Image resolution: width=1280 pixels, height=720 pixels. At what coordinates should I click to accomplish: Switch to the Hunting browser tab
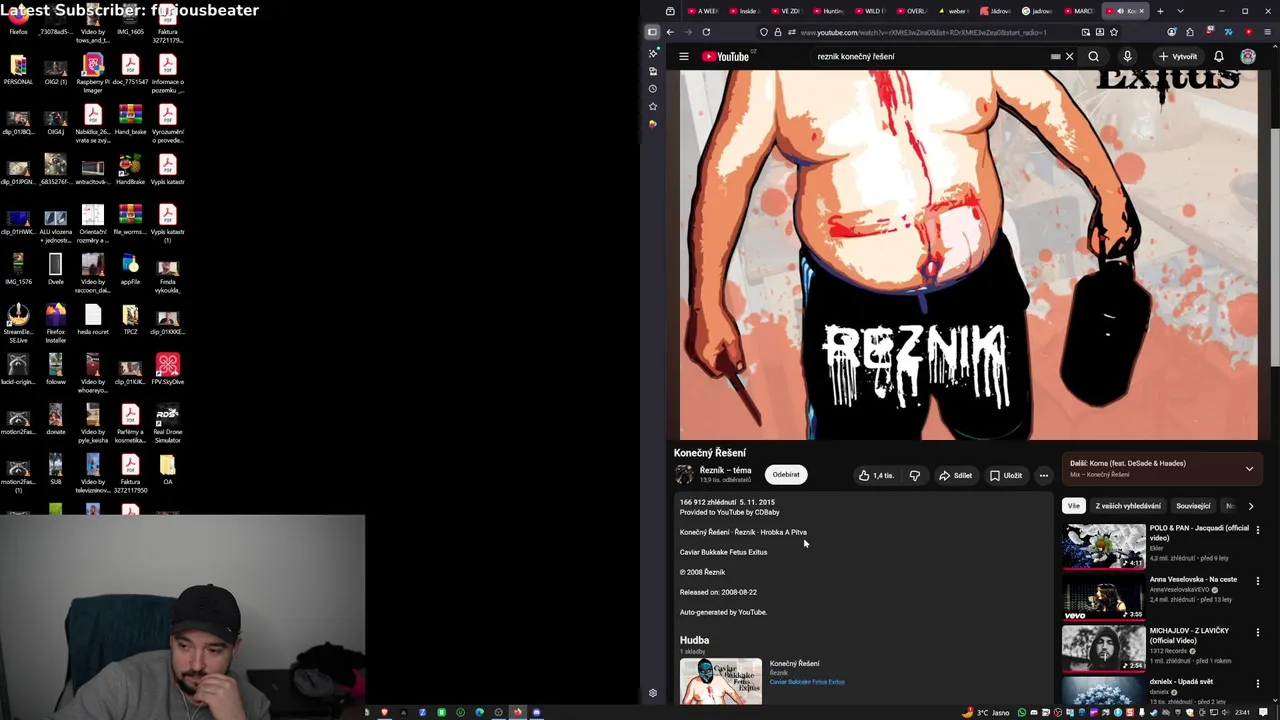point(829,11)
